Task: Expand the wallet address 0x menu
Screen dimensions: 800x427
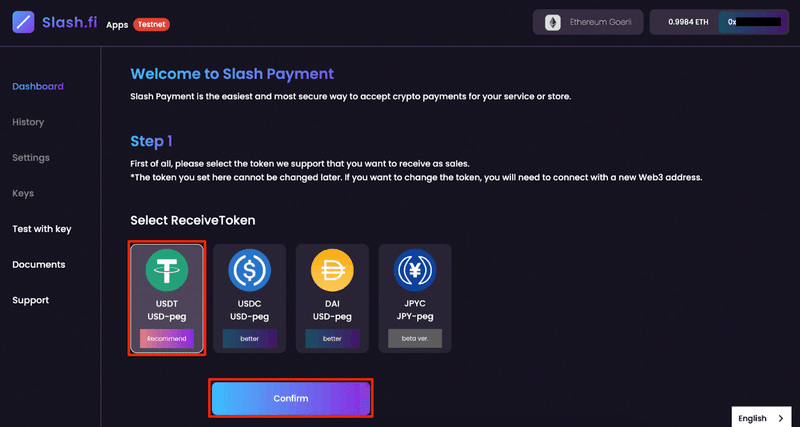Action: point(754,22)
